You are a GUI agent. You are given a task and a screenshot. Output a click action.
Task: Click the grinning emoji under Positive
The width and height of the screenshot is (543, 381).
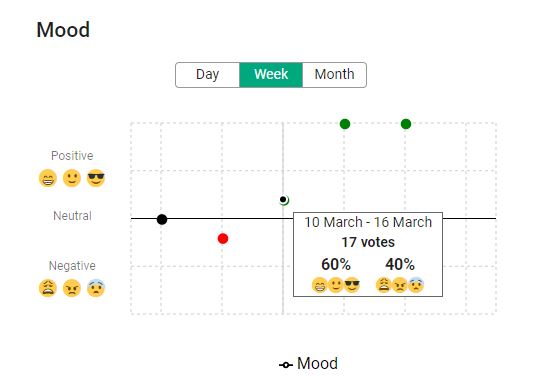coord(48,178)
